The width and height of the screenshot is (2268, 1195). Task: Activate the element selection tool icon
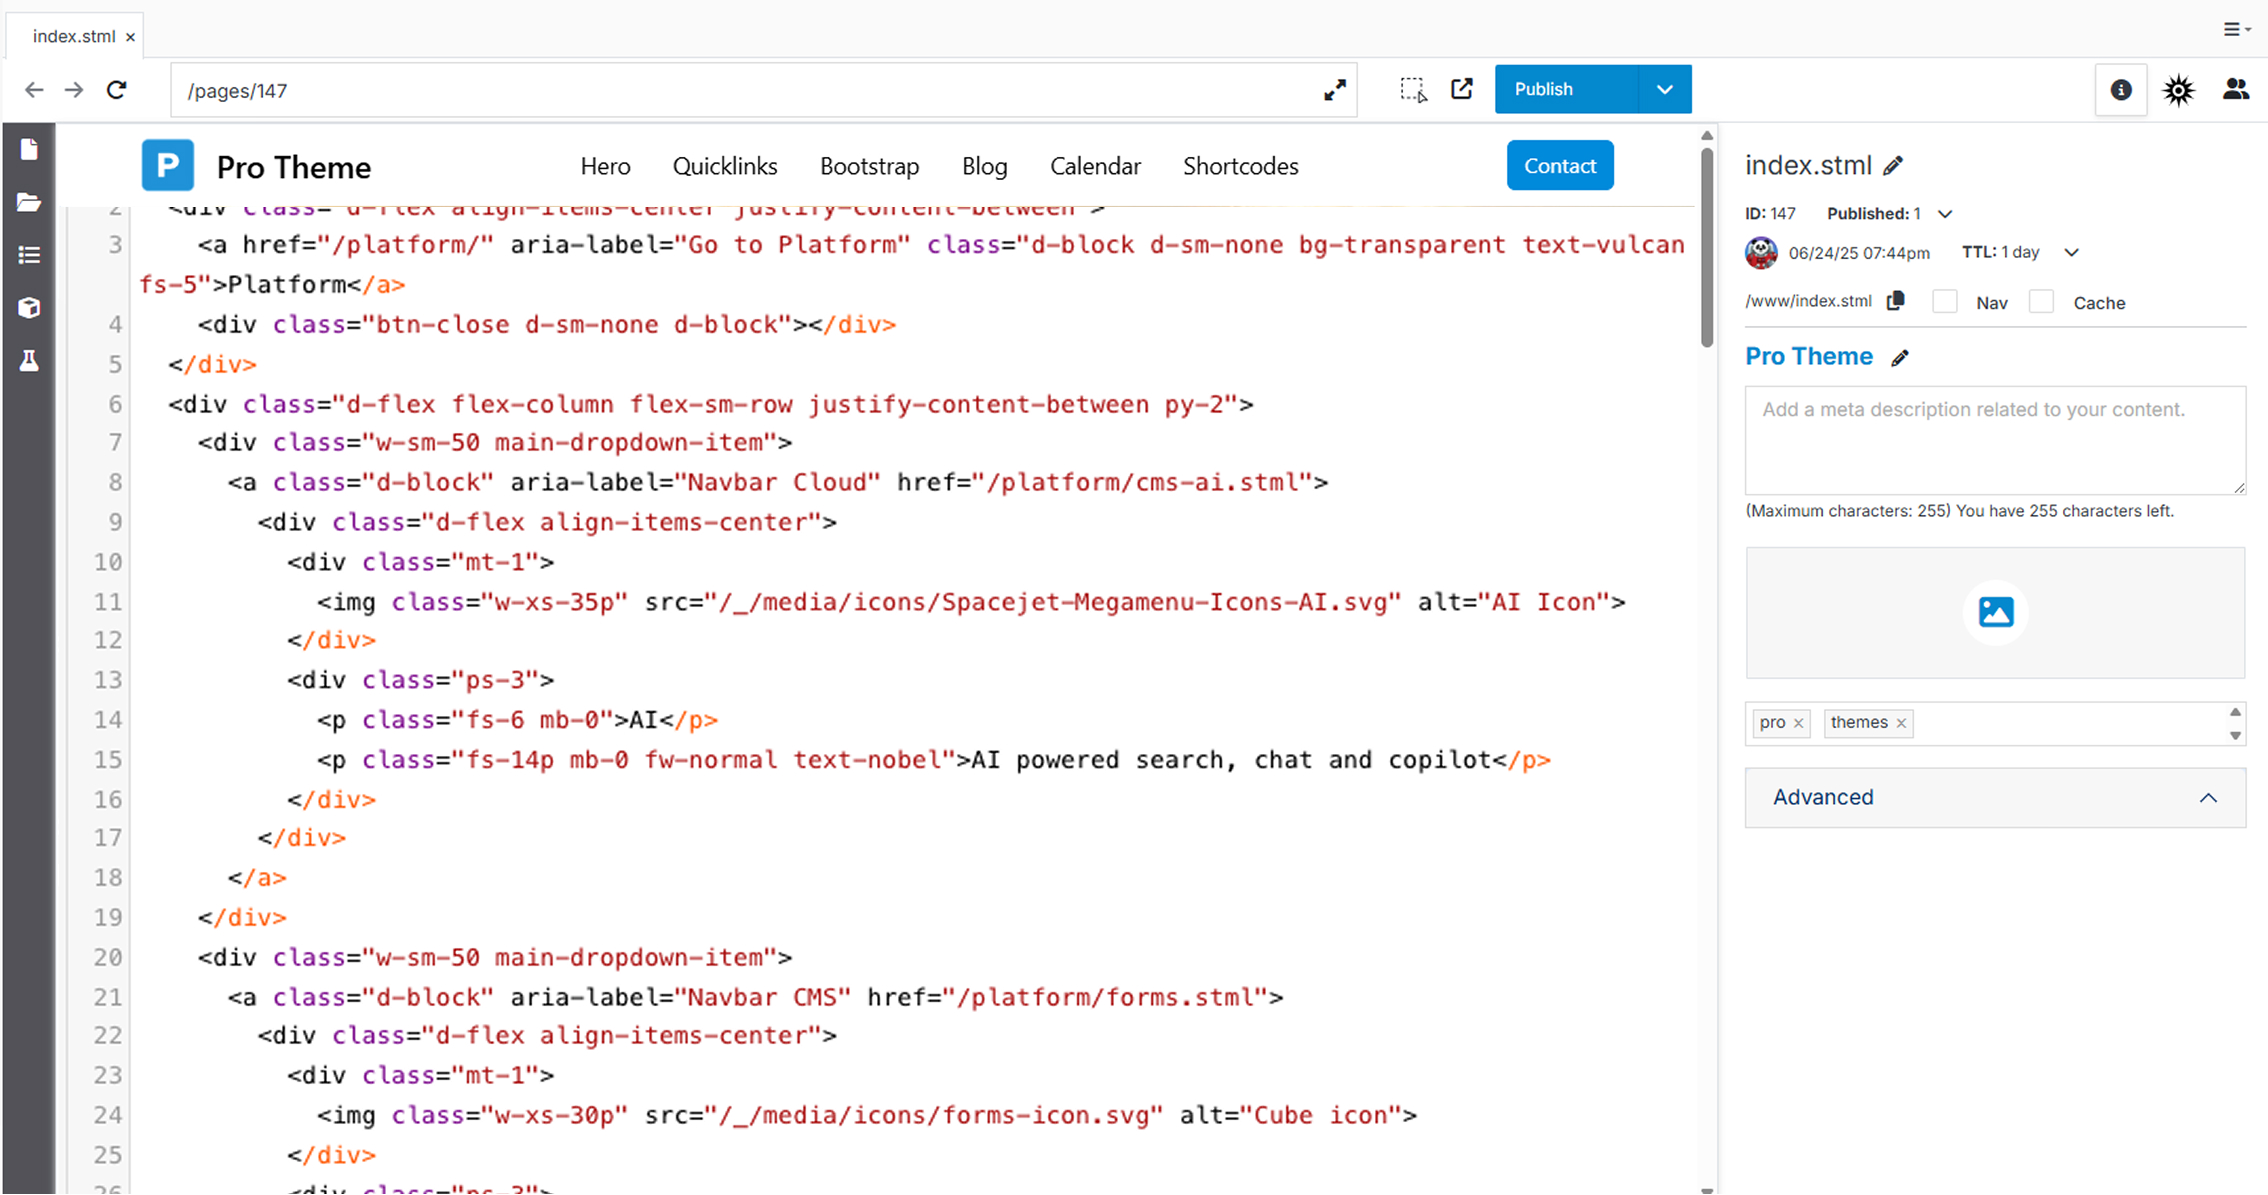pyautogui.click(x=1413, y=90)
